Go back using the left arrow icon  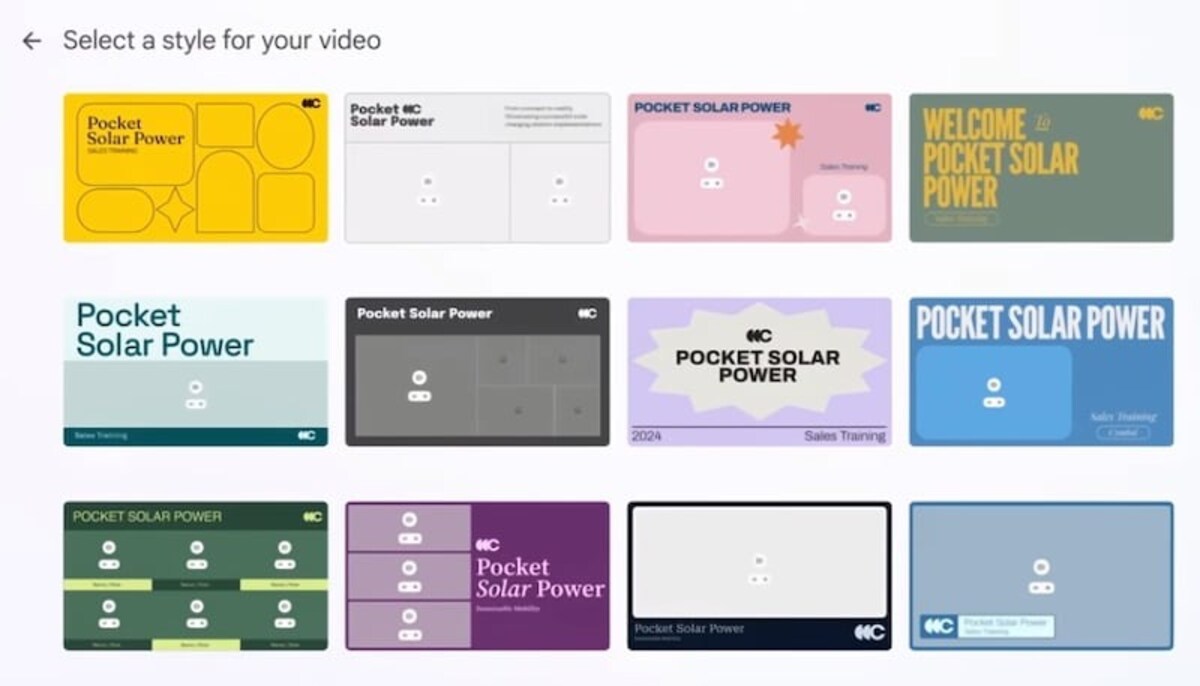(33, 41)
